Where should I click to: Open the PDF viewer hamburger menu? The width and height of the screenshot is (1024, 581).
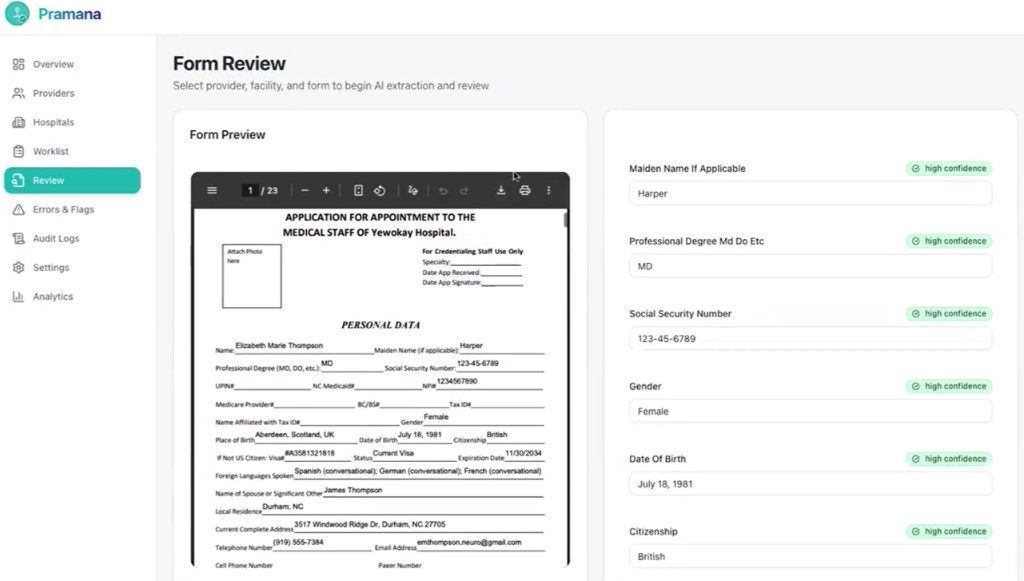[x=212, y=190]
